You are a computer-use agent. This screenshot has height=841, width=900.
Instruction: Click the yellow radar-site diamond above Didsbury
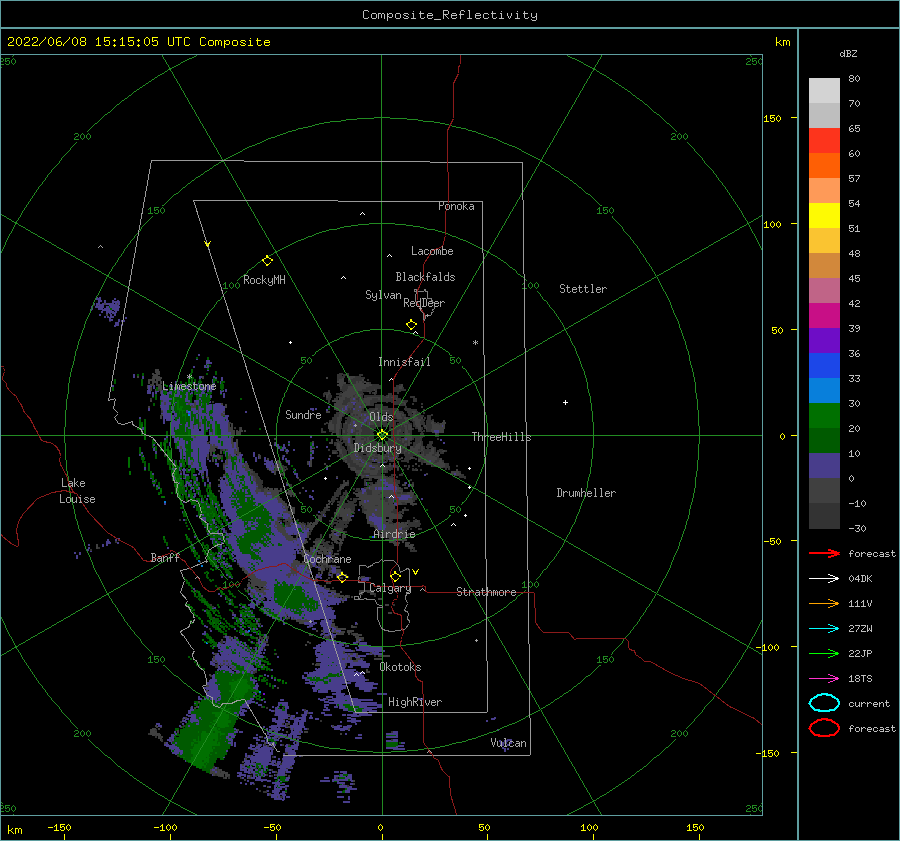(x=382, y=435)
